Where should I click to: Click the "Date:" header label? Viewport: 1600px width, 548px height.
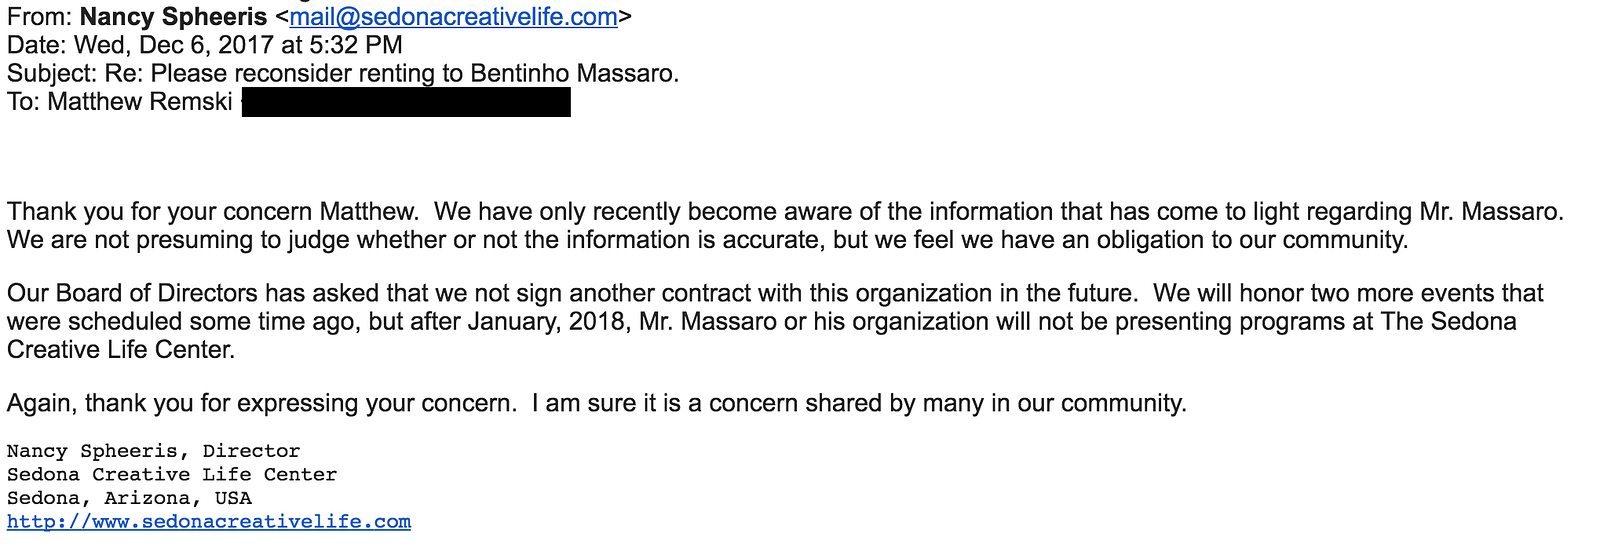click(x=37, y=45)
